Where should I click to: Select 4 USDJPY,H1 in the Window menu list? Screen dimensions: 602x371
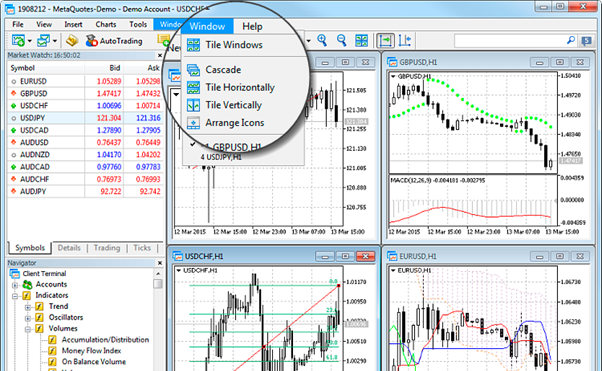(221, 157)
